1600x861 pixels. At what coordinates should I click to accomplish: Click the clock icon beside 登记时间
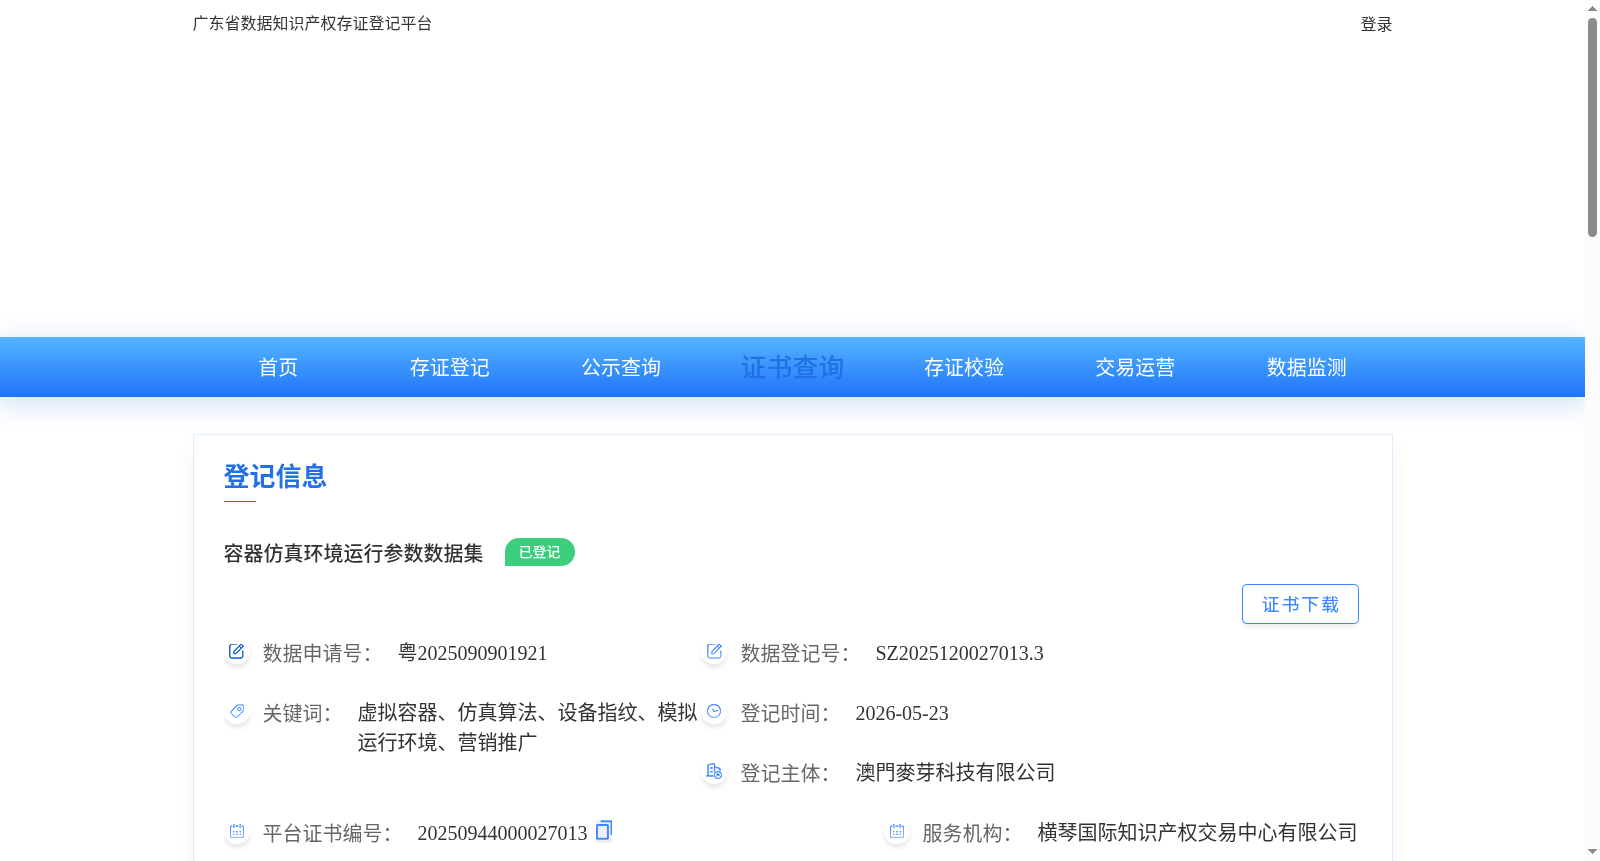[x=714, y=711]
